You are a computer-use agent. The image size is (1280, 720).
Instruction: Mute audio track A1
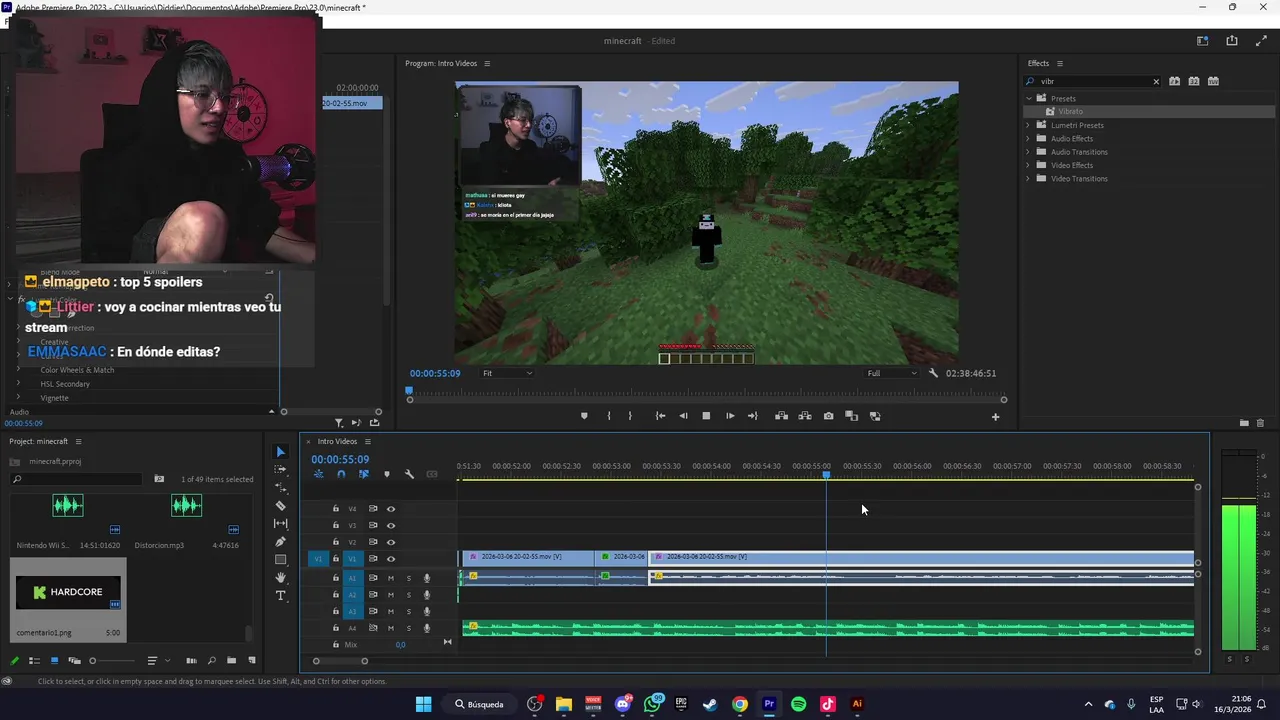tap(391, 578)
